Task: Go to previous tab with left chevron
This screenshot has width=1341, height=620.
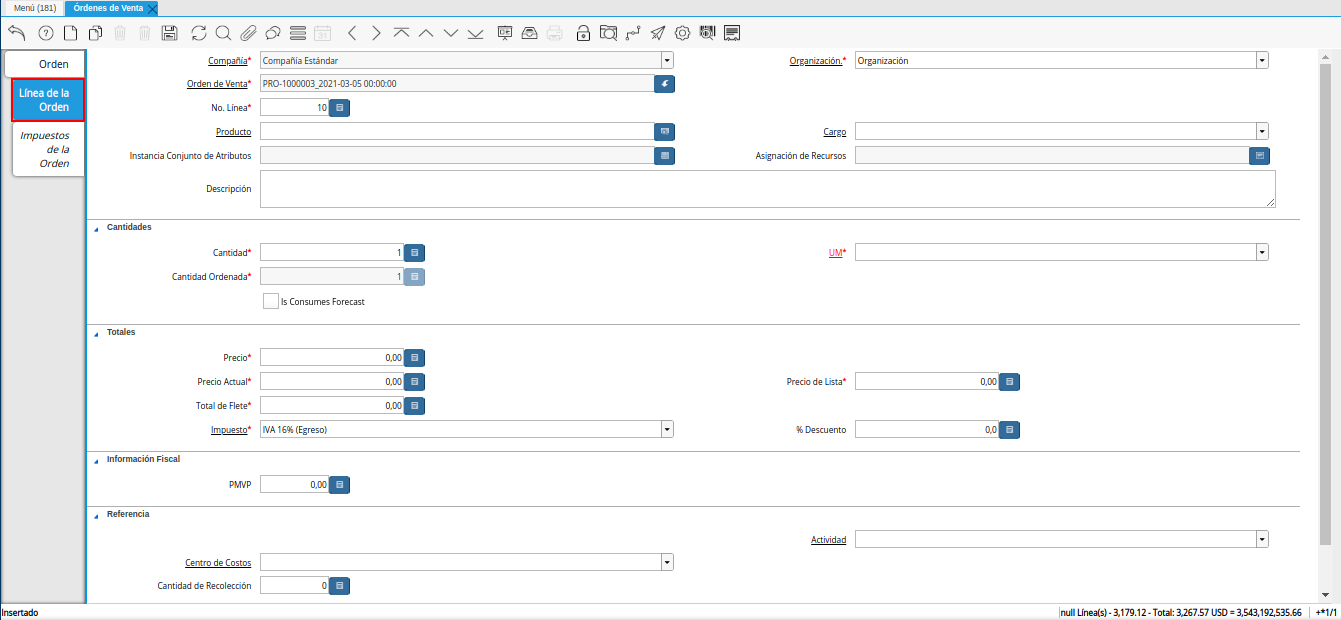Action: tap(351, 33)
